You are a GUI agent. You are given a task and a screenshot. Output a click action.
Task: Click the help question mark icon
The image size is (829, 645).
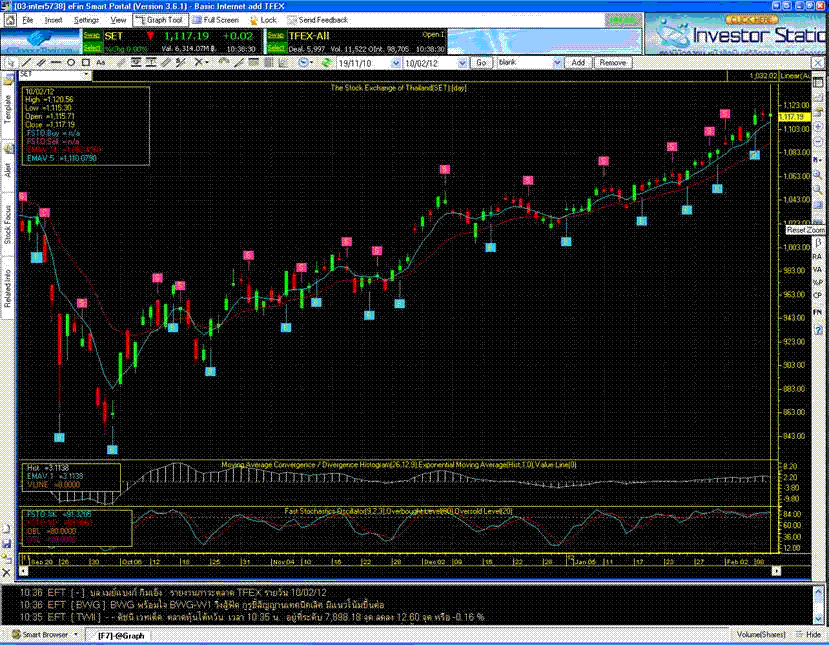[818, 330]
